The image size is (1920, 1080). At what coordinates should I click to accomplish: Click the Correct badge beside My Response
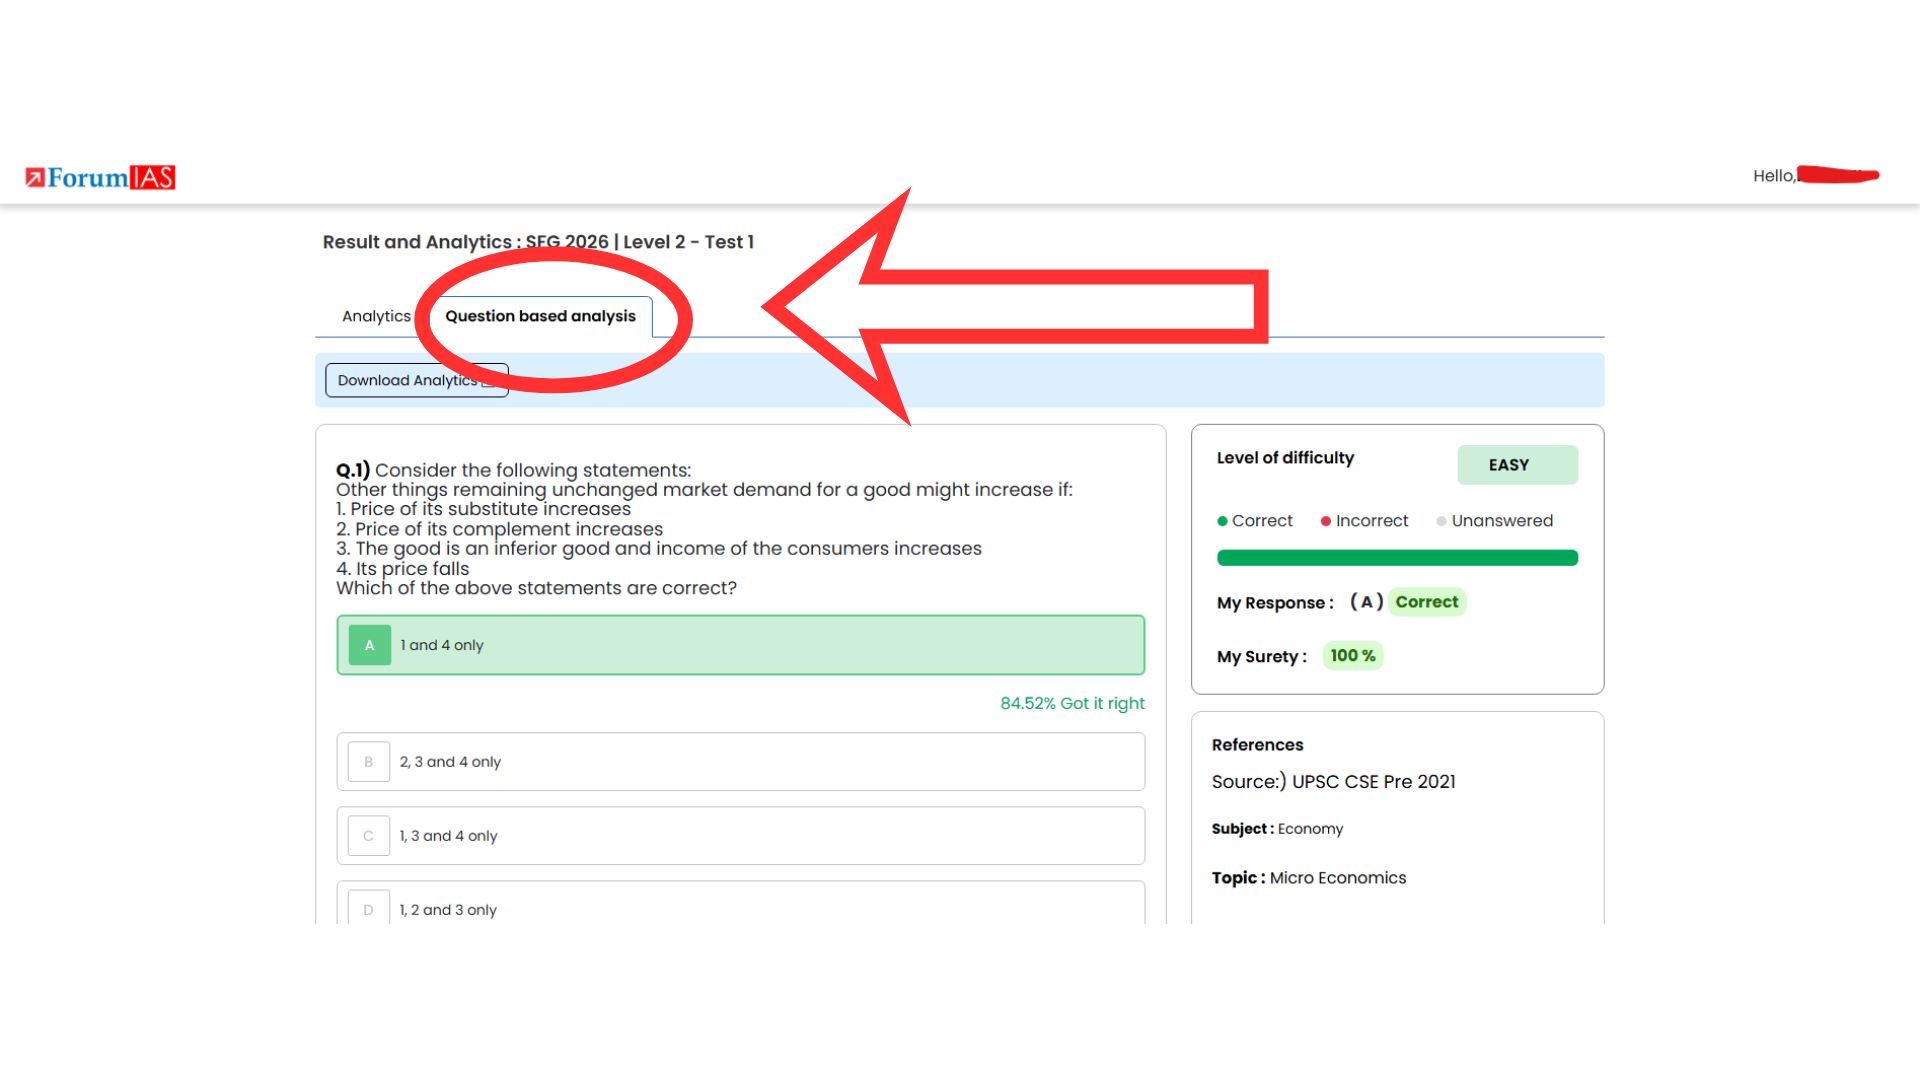coord(1426,602)
